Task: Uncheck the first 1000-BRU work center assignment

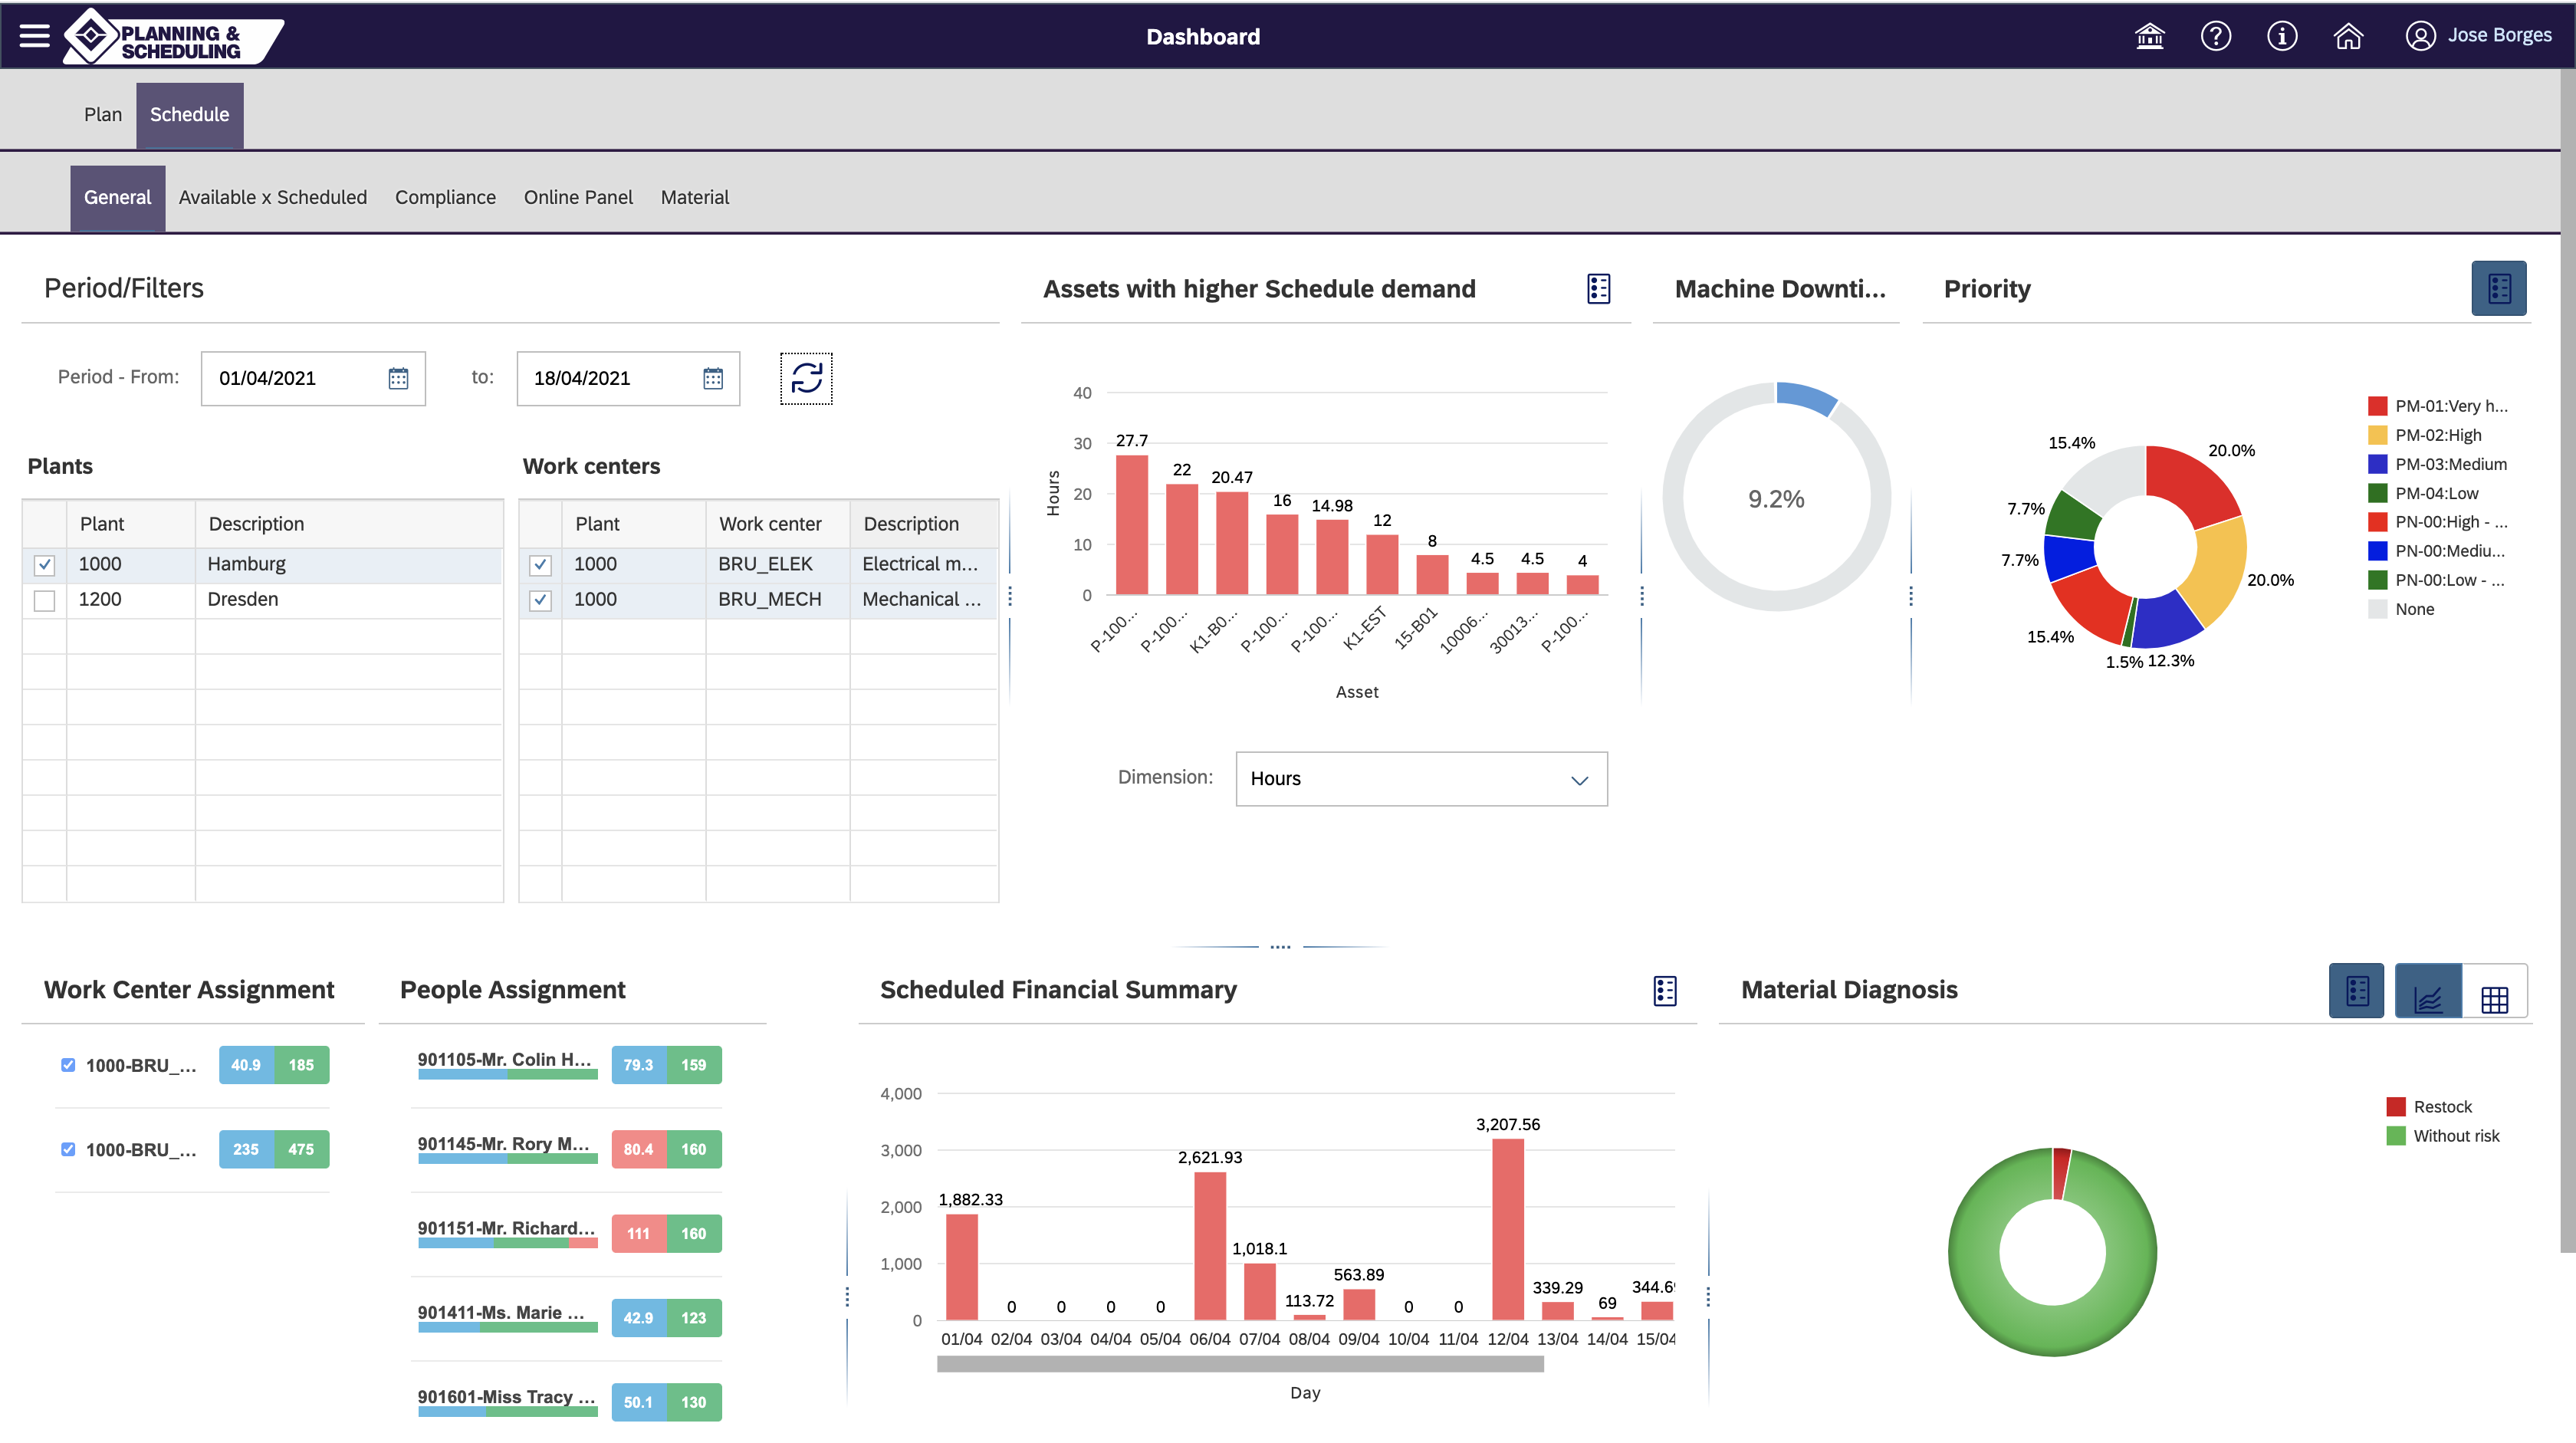Action: pos(68,1065)
